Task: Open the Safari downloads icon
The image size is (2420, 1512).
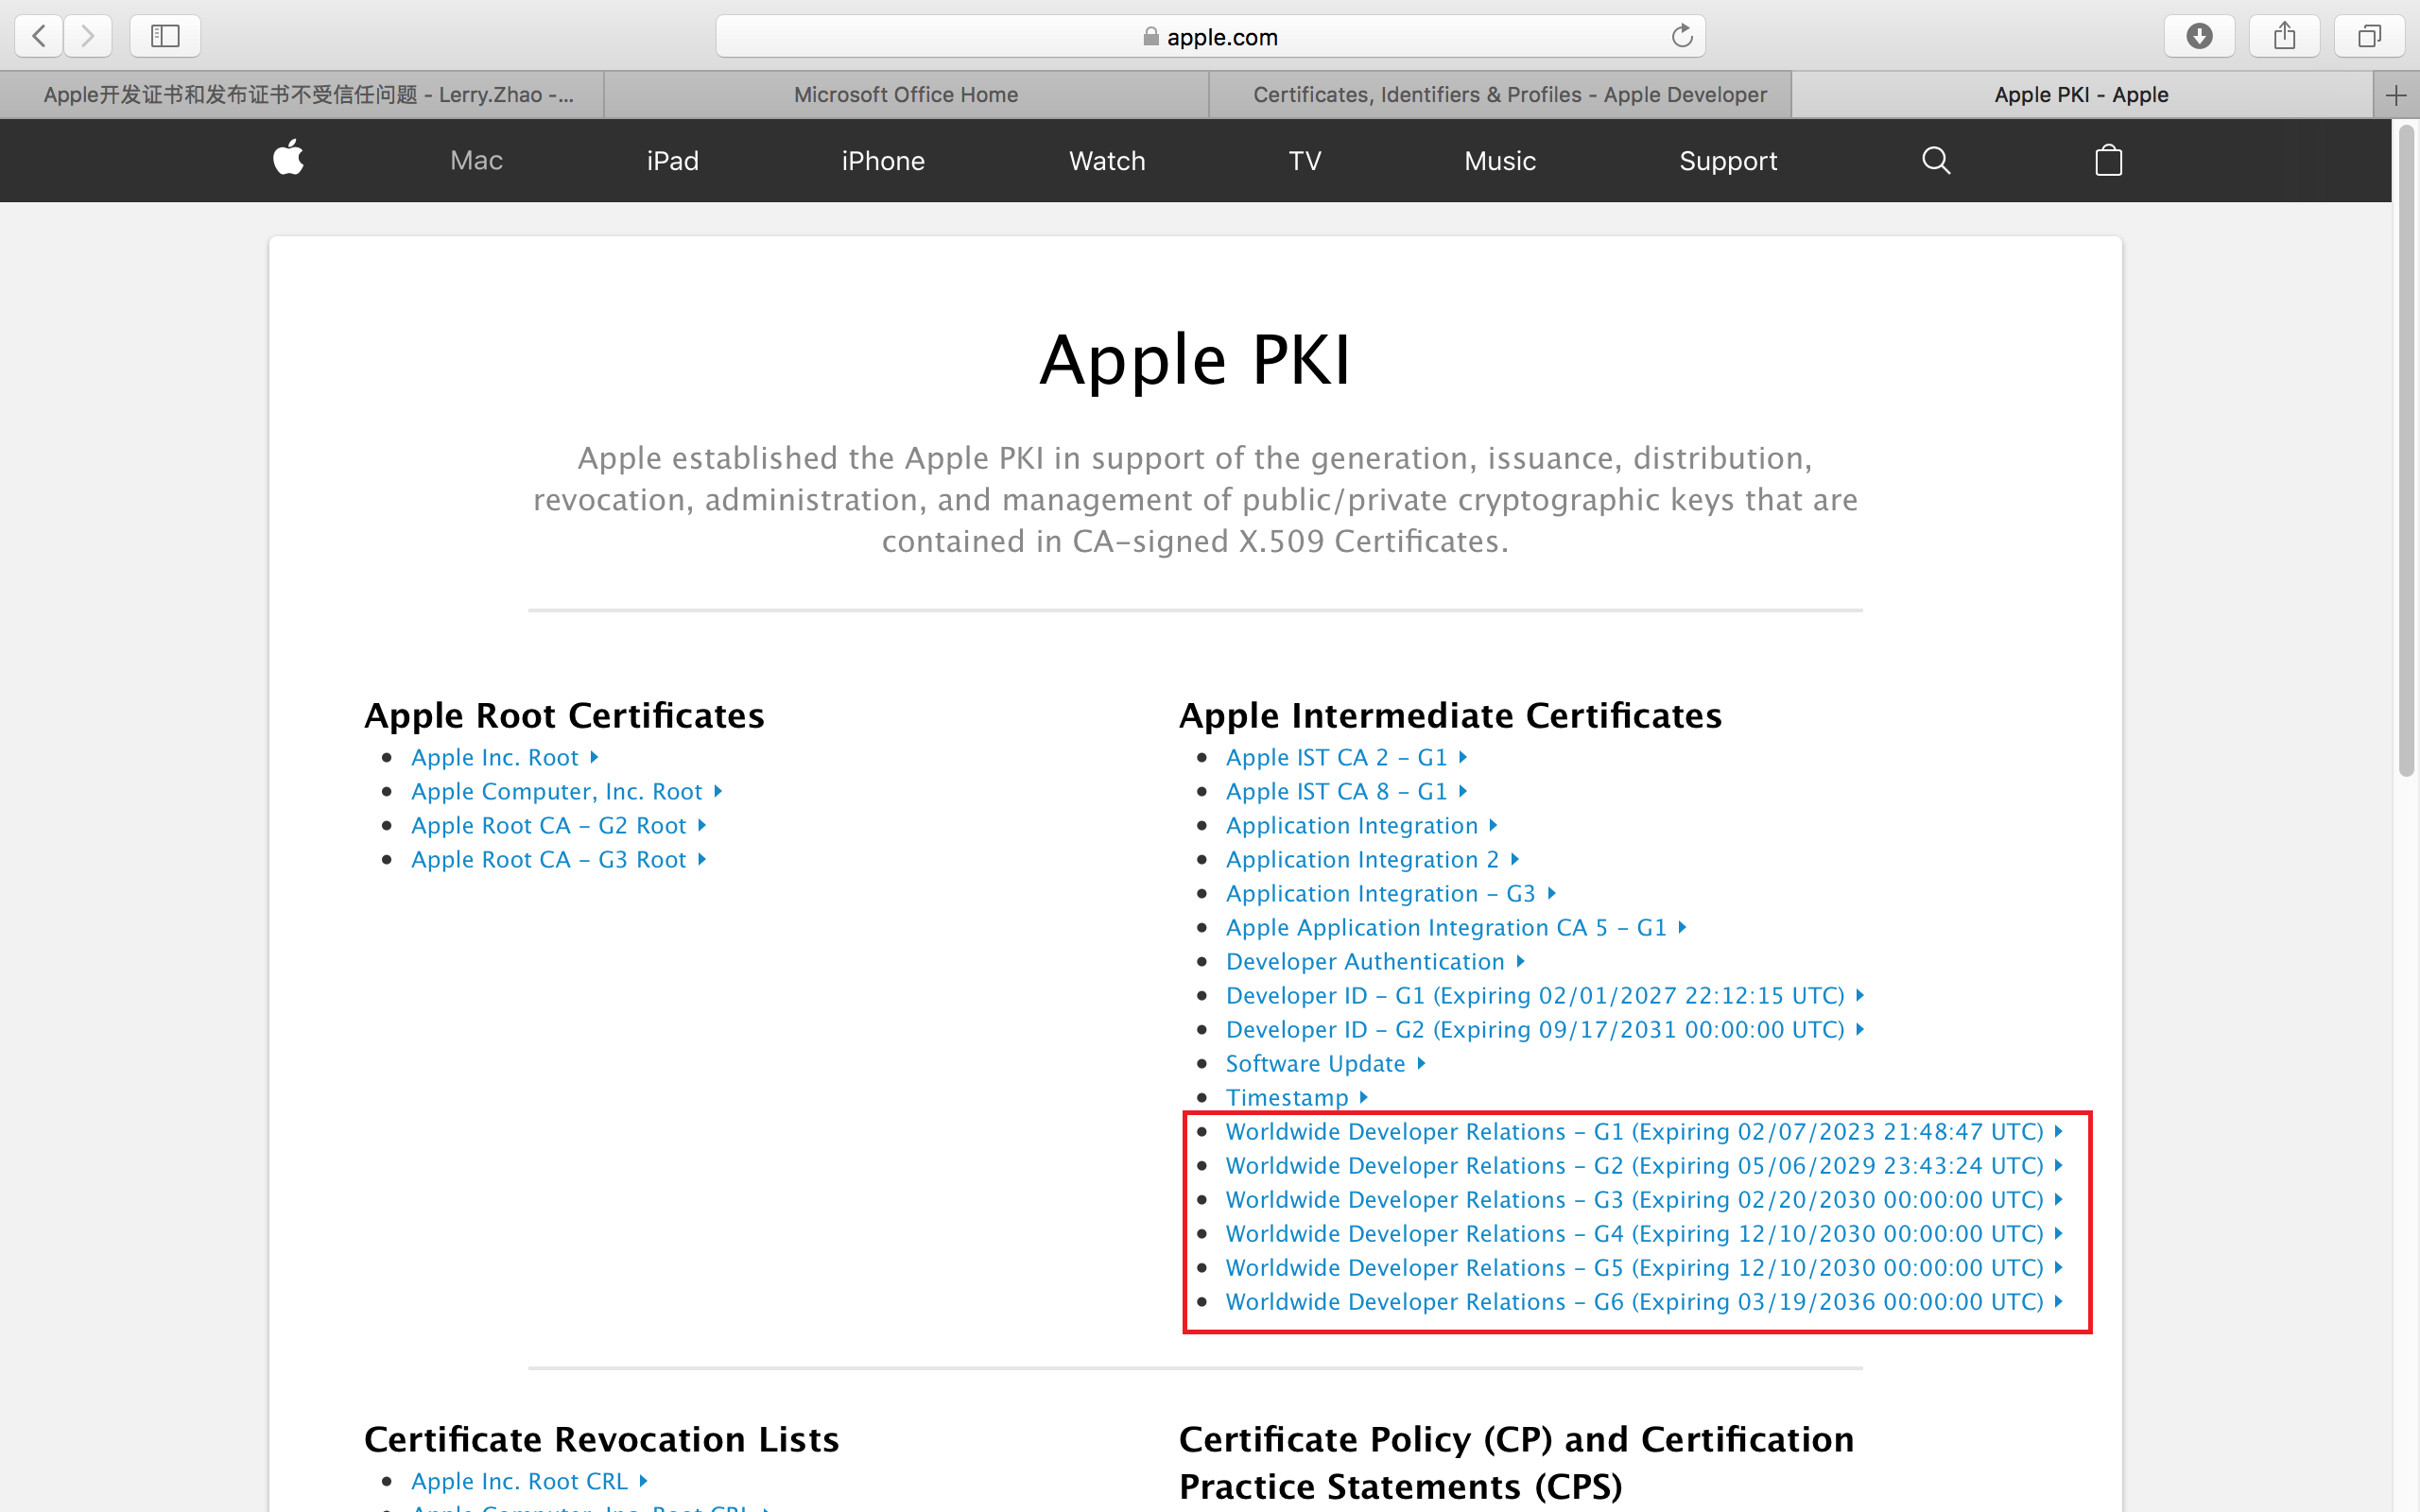Action: [x=2199, y=36]
